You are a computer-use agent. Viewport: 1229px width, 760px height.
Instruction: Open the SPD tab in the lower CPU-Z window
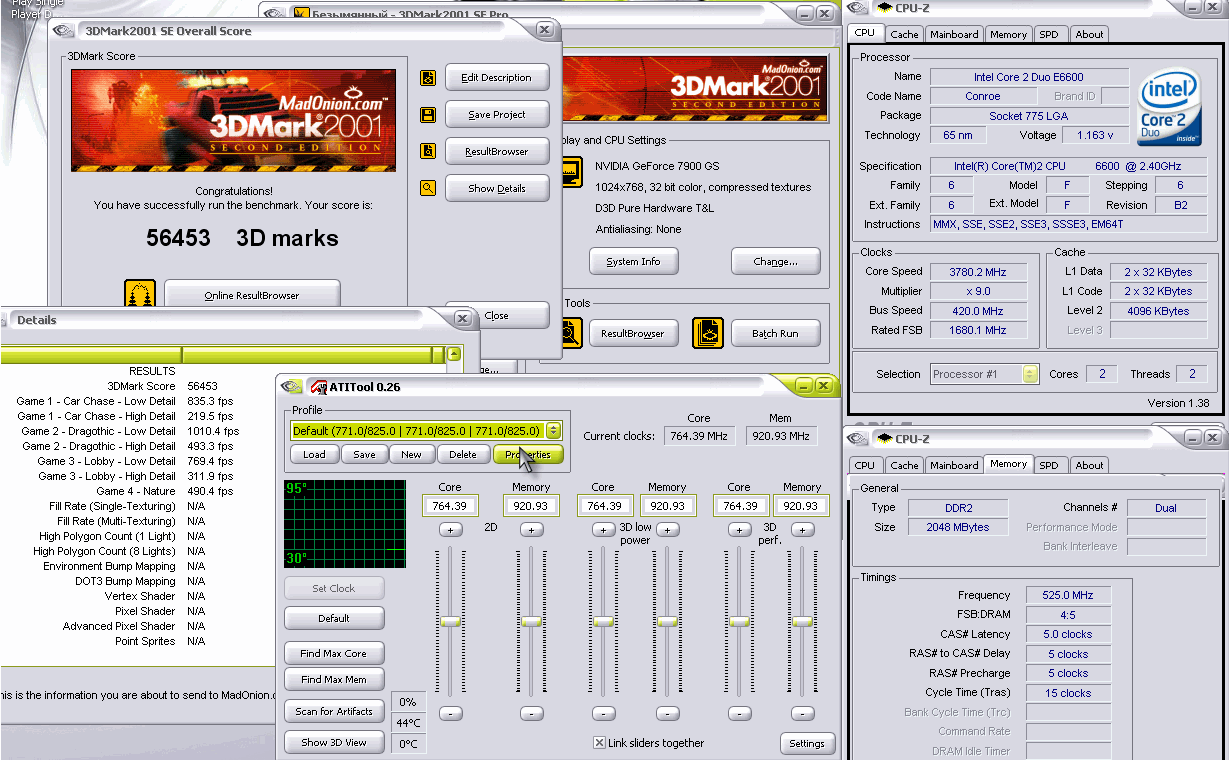click(x=1048, y=465)
